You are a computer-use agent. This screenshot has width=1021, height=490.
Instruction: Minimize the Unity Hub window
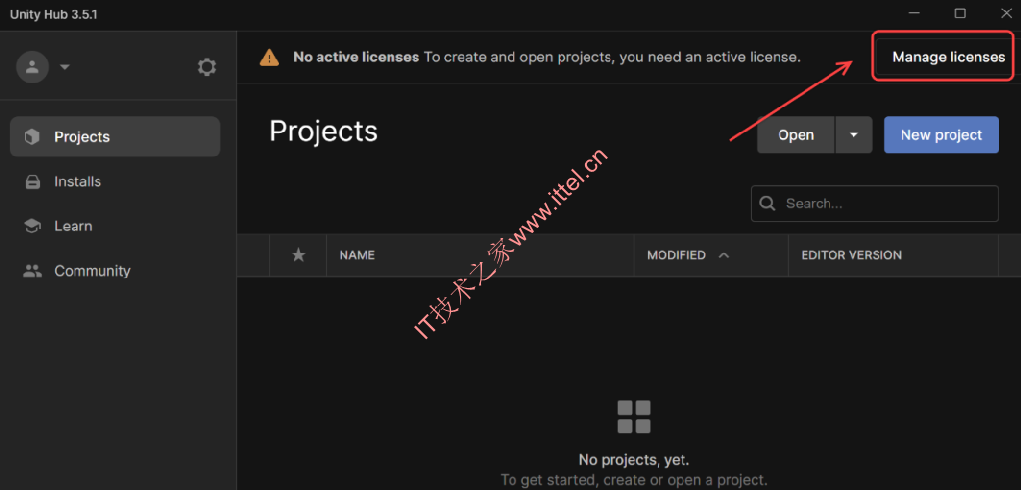tap(914, 14)
